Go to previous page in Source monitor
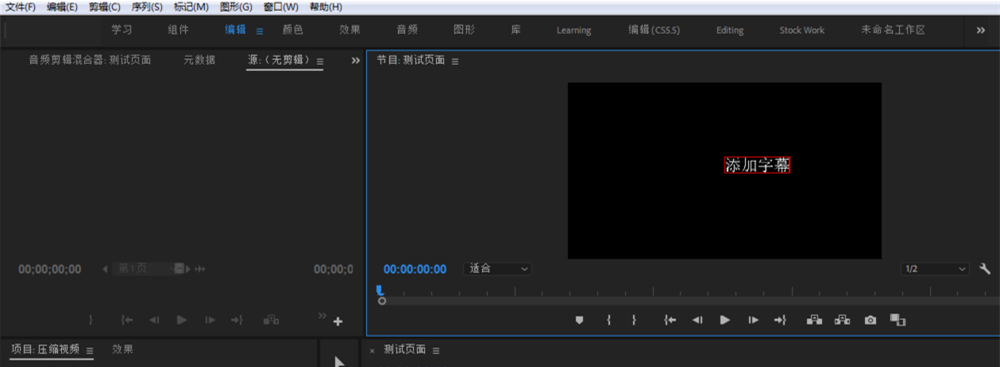The width and height of the screenshot is (1000, 367). coord(105,269)
